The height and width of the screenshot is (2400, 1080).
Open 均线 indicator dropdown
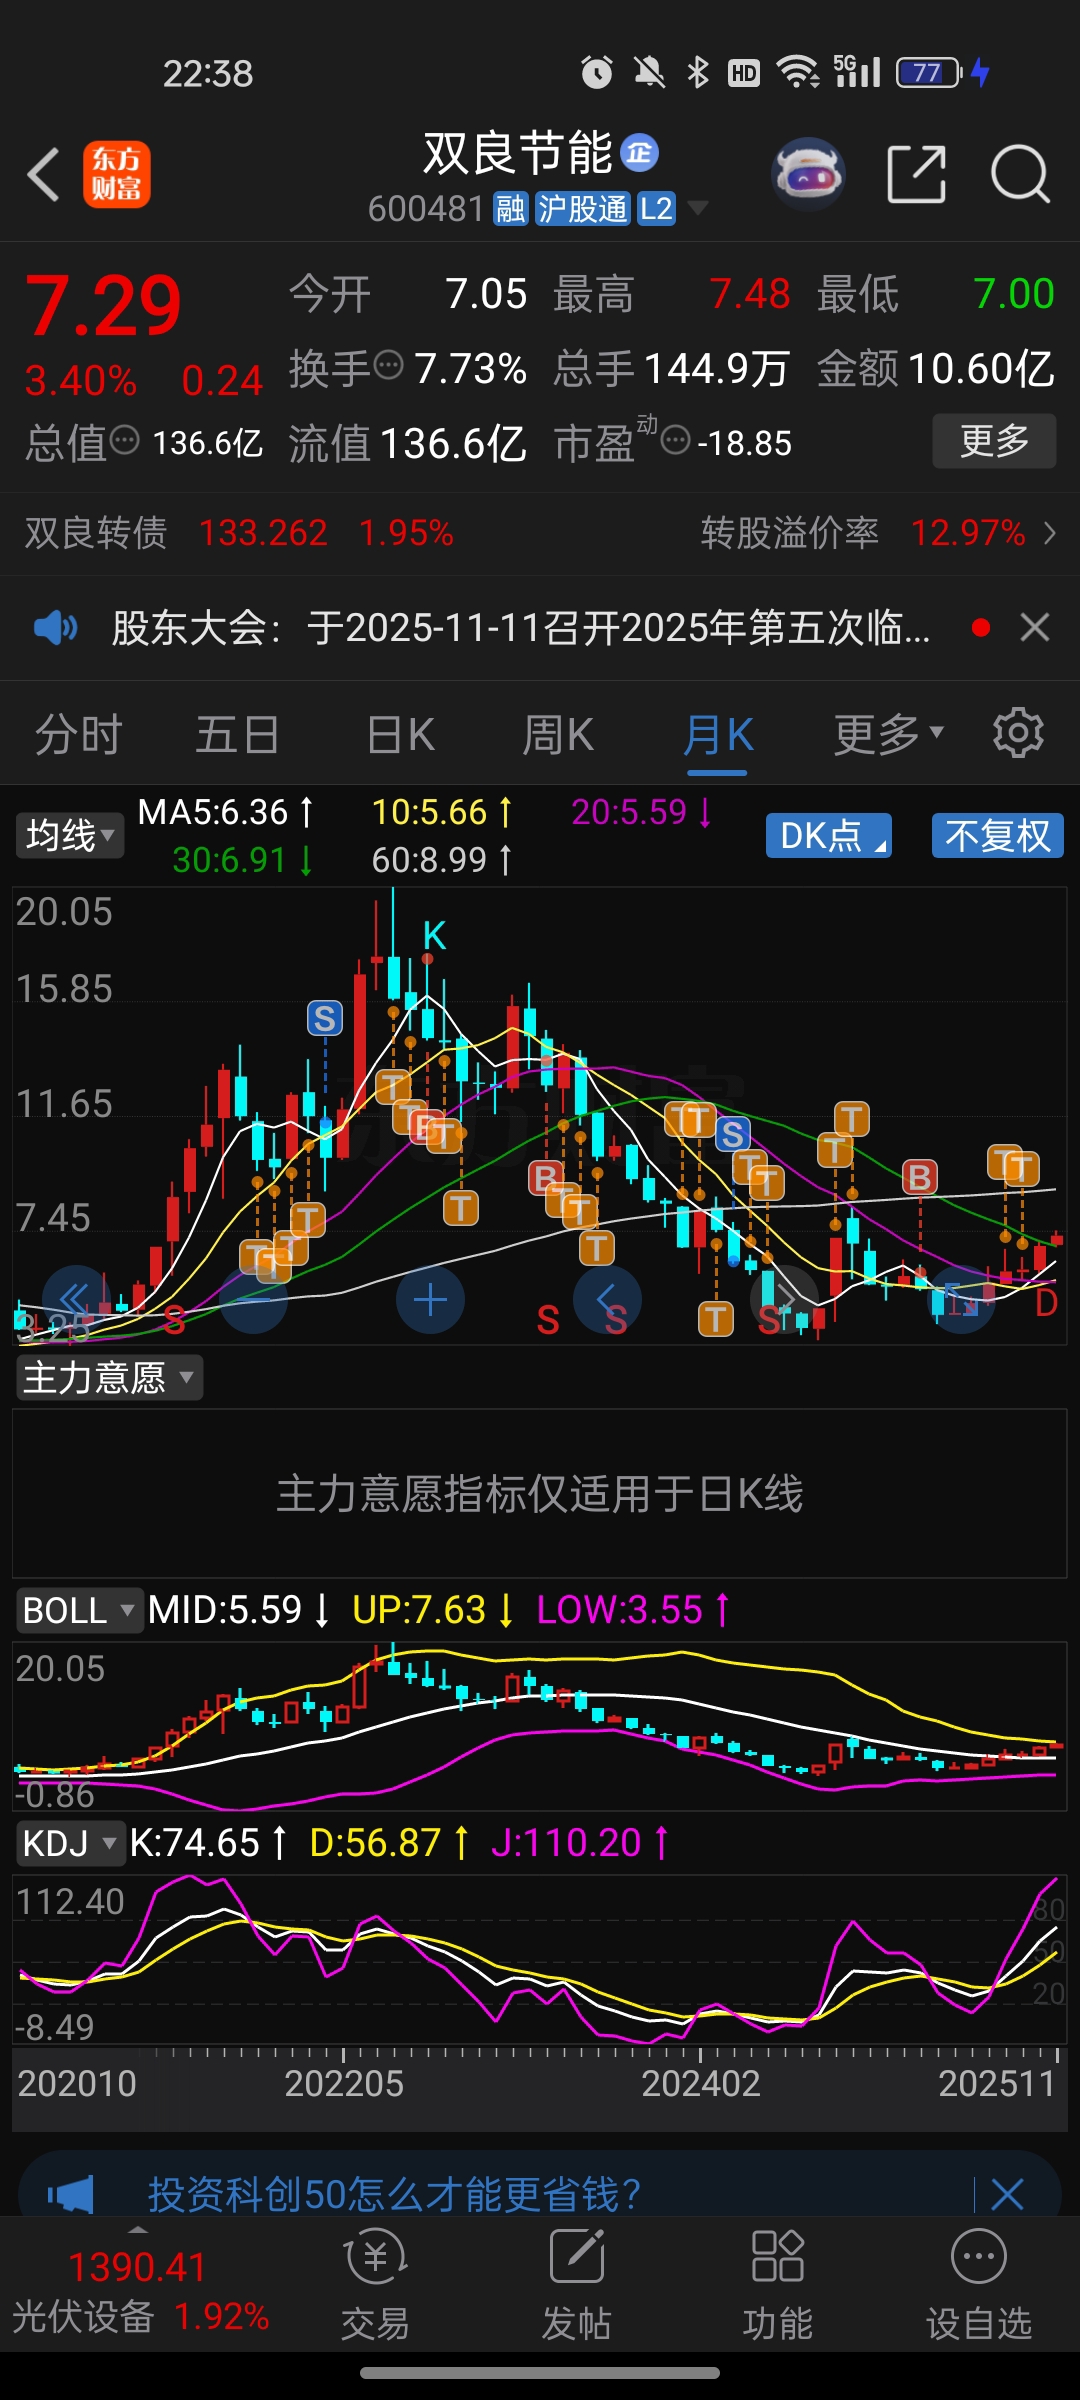[x=70, y=835]
